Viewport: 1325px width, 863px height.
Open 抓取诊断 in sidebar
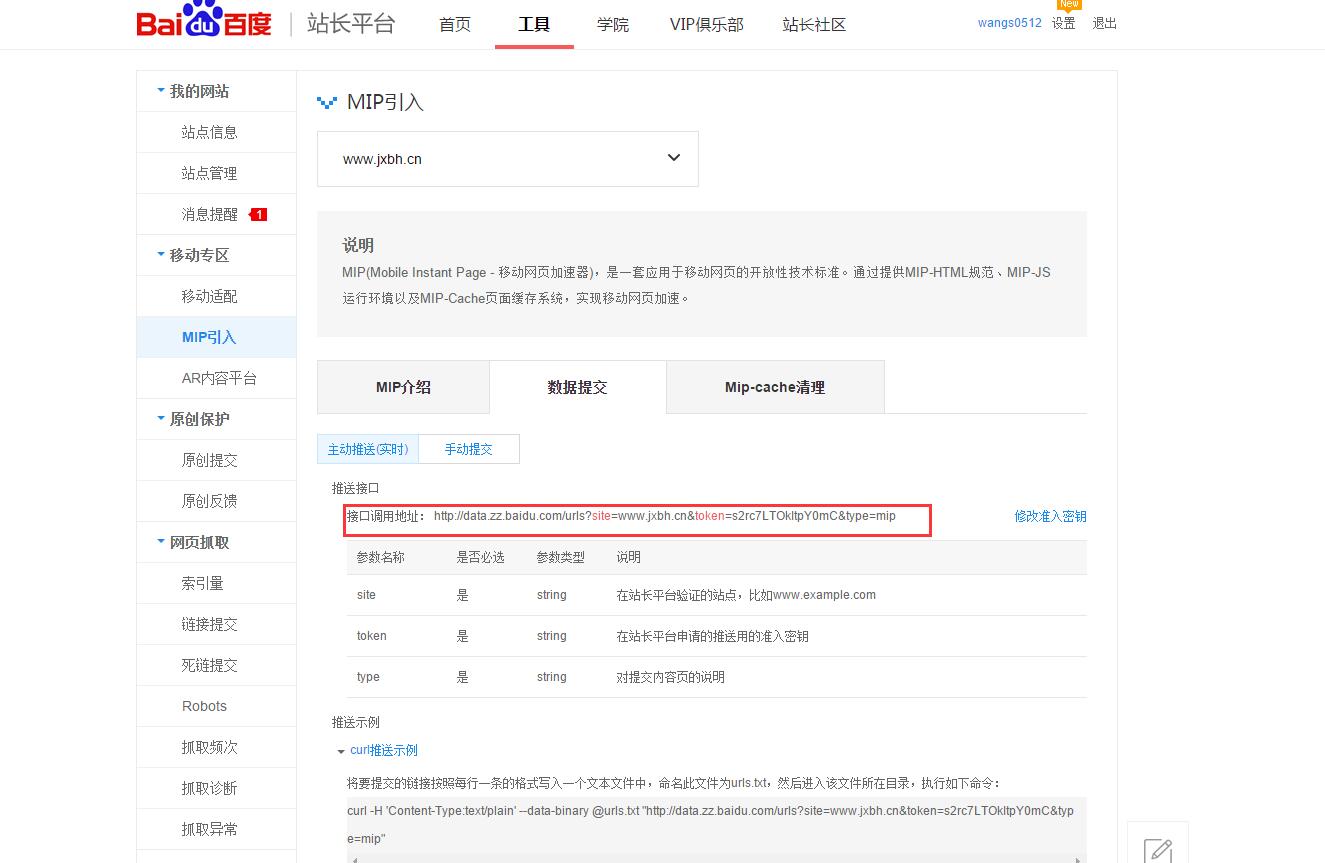pyautogui.click(x=210, y=788)
